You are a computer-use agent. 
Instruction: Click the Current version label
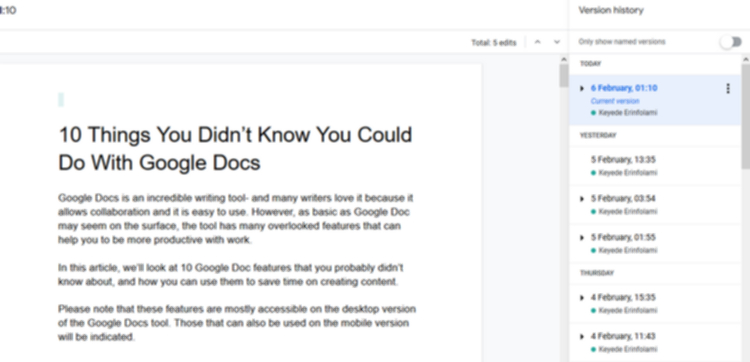(x=615, y=101)
